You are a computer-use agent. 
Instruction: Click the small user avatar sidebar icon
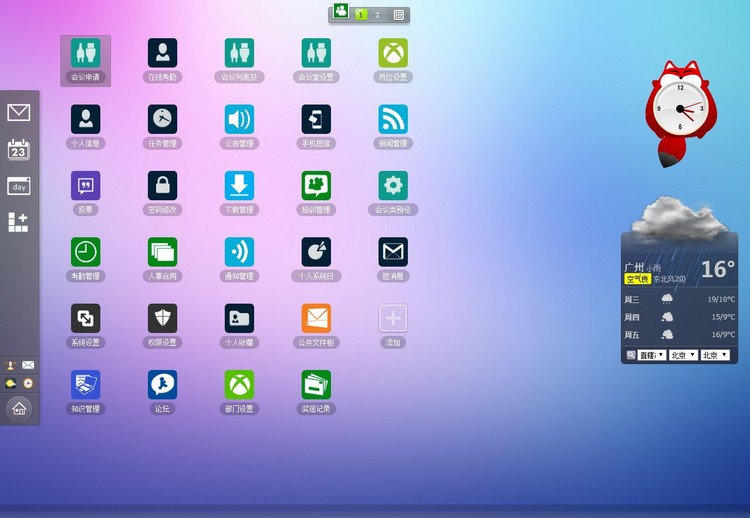coord(10,365)
